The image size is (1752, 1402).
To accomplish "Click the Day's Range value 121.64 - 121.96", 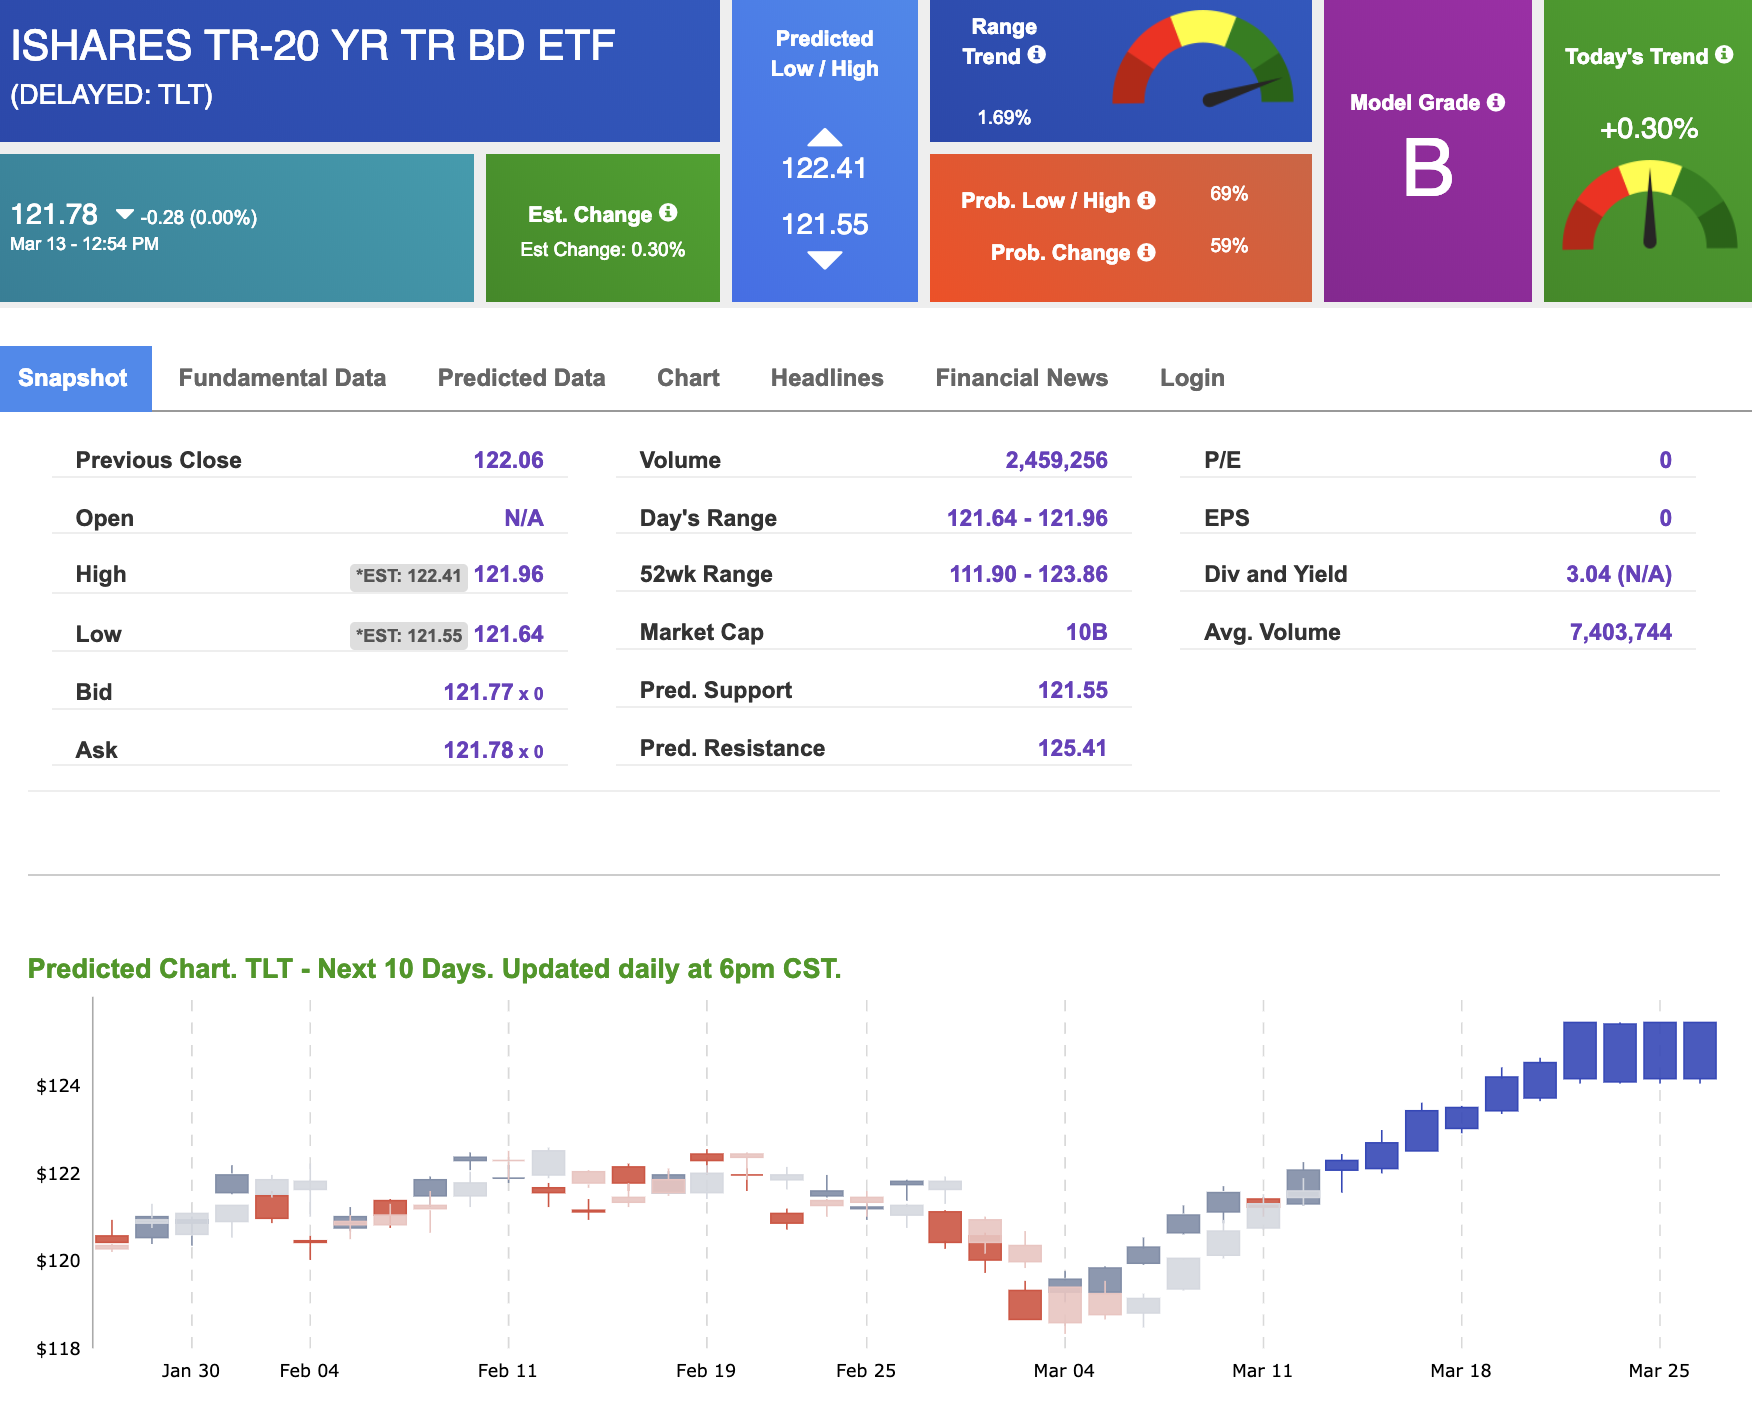I will pyautogui.click(x=1027, y=518).
